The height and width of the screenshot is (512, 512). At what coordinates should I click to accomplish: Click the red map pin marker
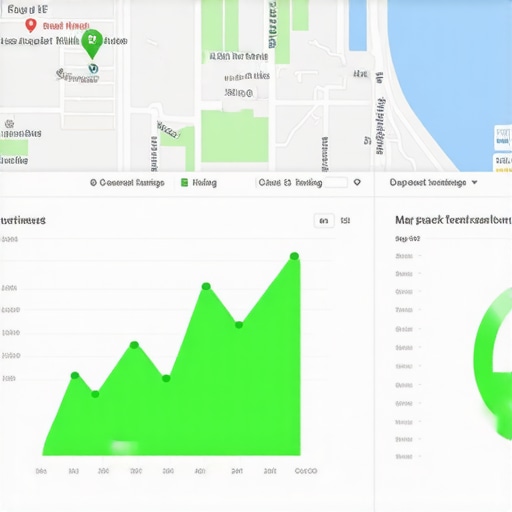(31, 25)
